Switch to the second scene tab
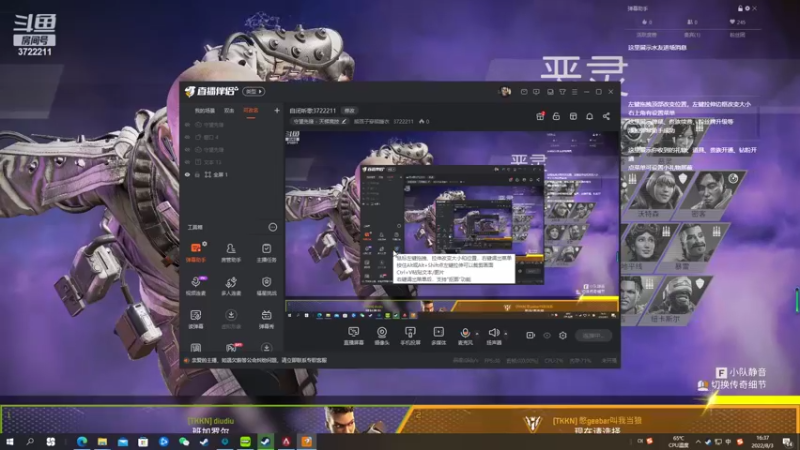The image size is (800, 450). 229,111
